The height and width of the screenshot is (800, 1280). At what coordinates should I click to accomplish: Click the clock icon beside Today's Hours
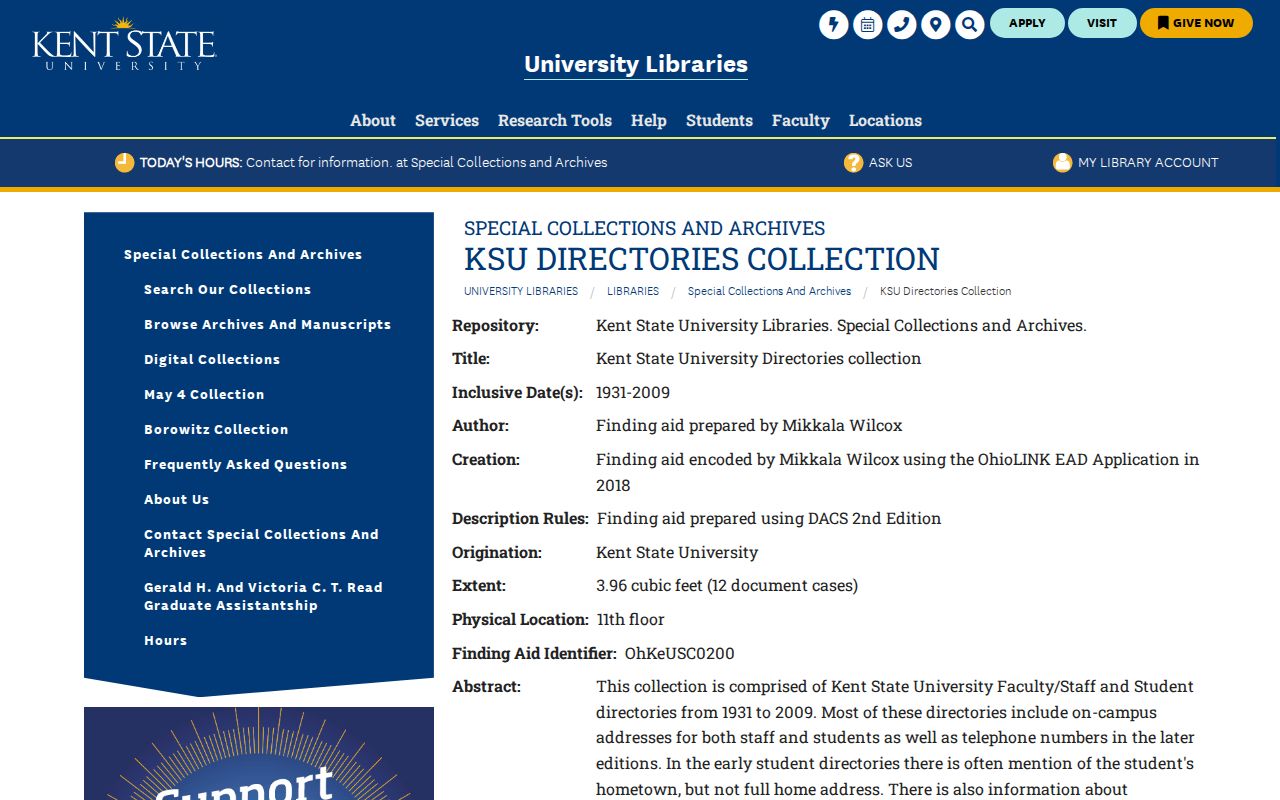[x=124, y=162]
